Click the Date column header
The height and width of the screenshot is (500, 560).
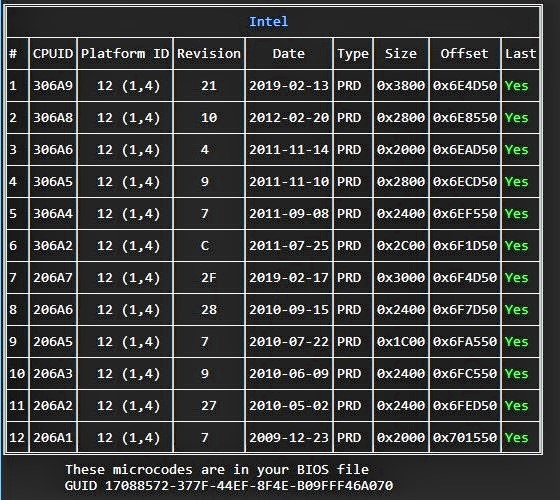[289, 54]
